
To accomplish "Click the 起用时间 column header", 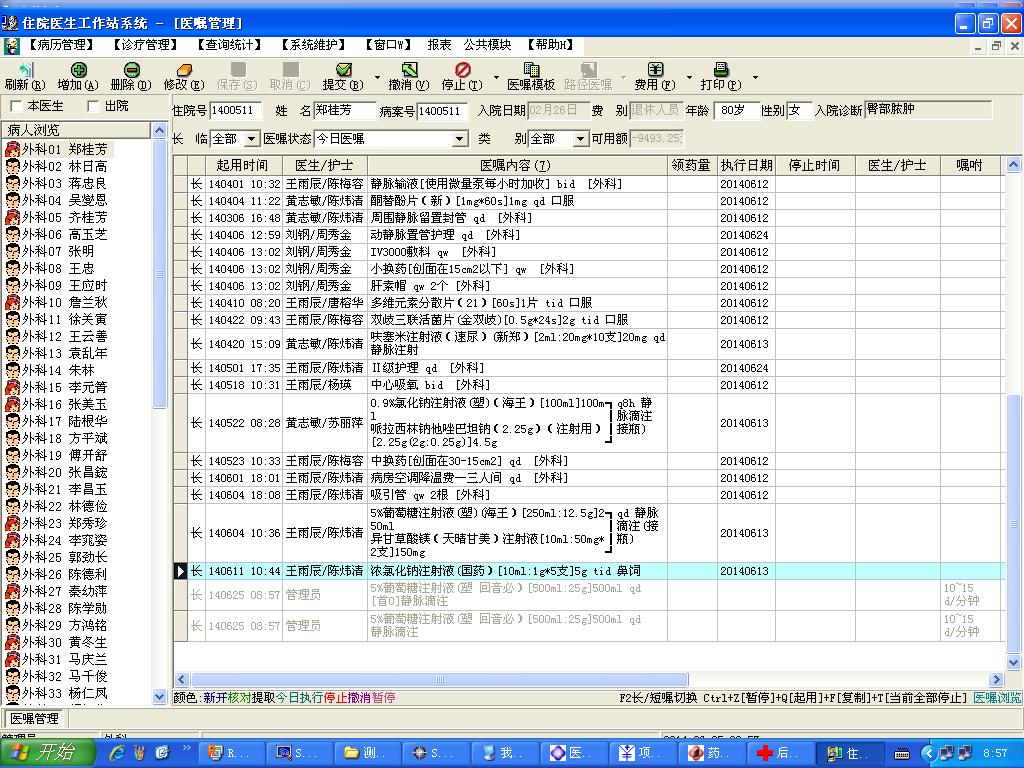I will click(x=244, y=165).
